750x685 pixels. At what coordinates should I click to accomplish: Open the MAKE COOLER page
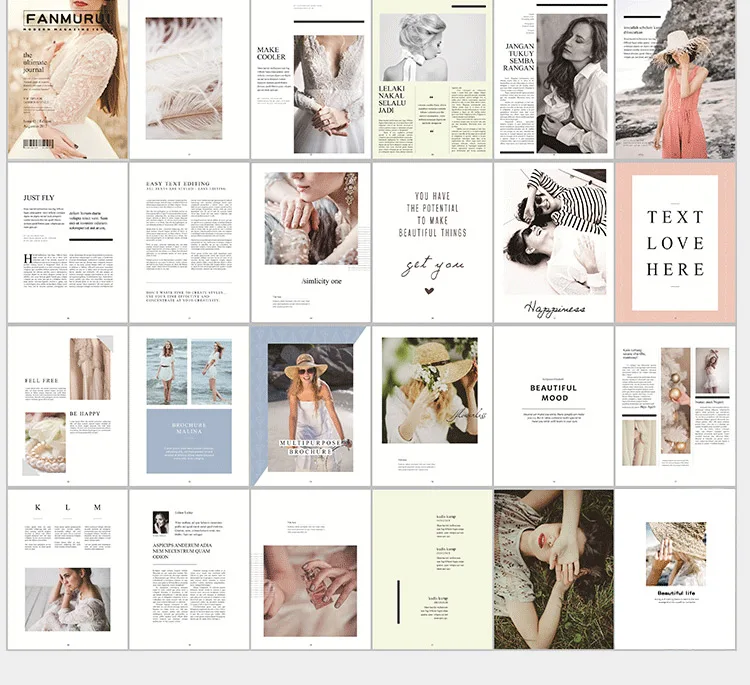310,78
